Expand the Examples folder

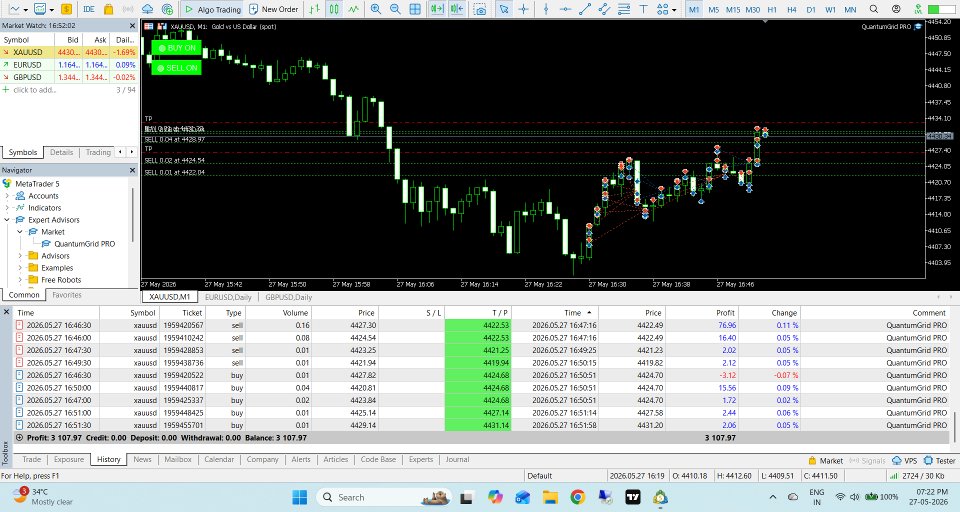pos(20,268)
